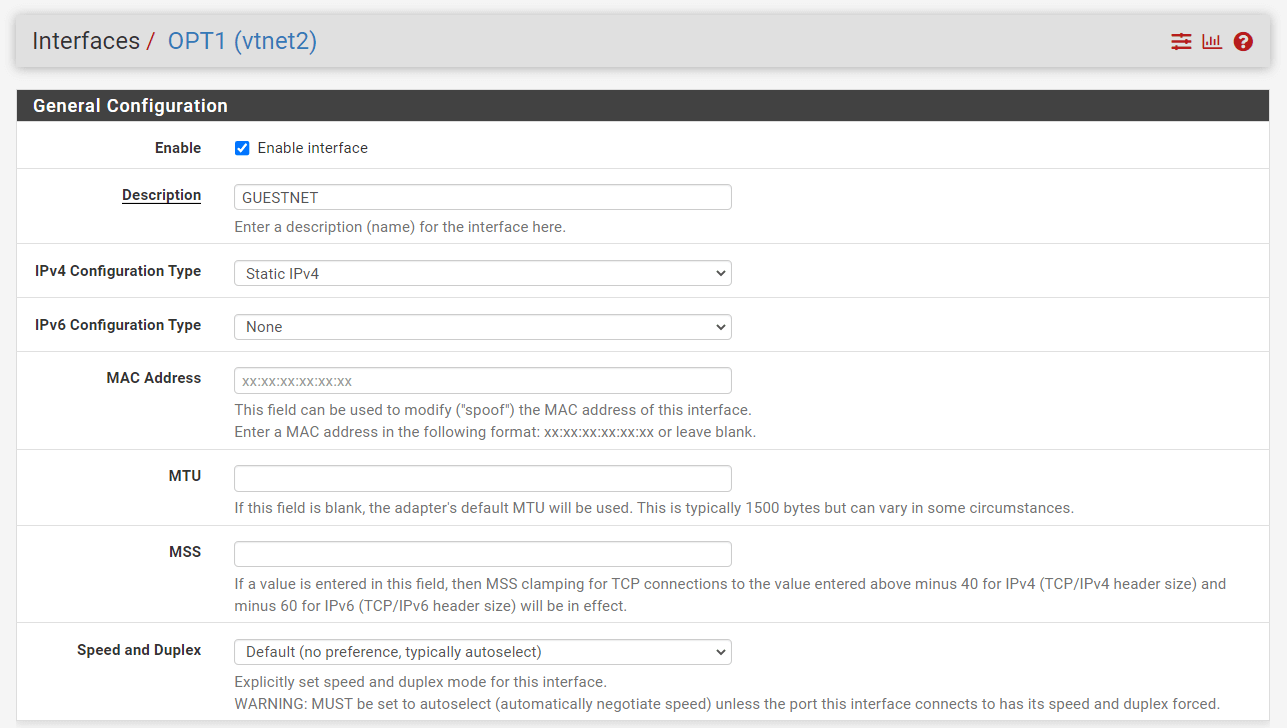Focus the MTU input field

(483, 478)
